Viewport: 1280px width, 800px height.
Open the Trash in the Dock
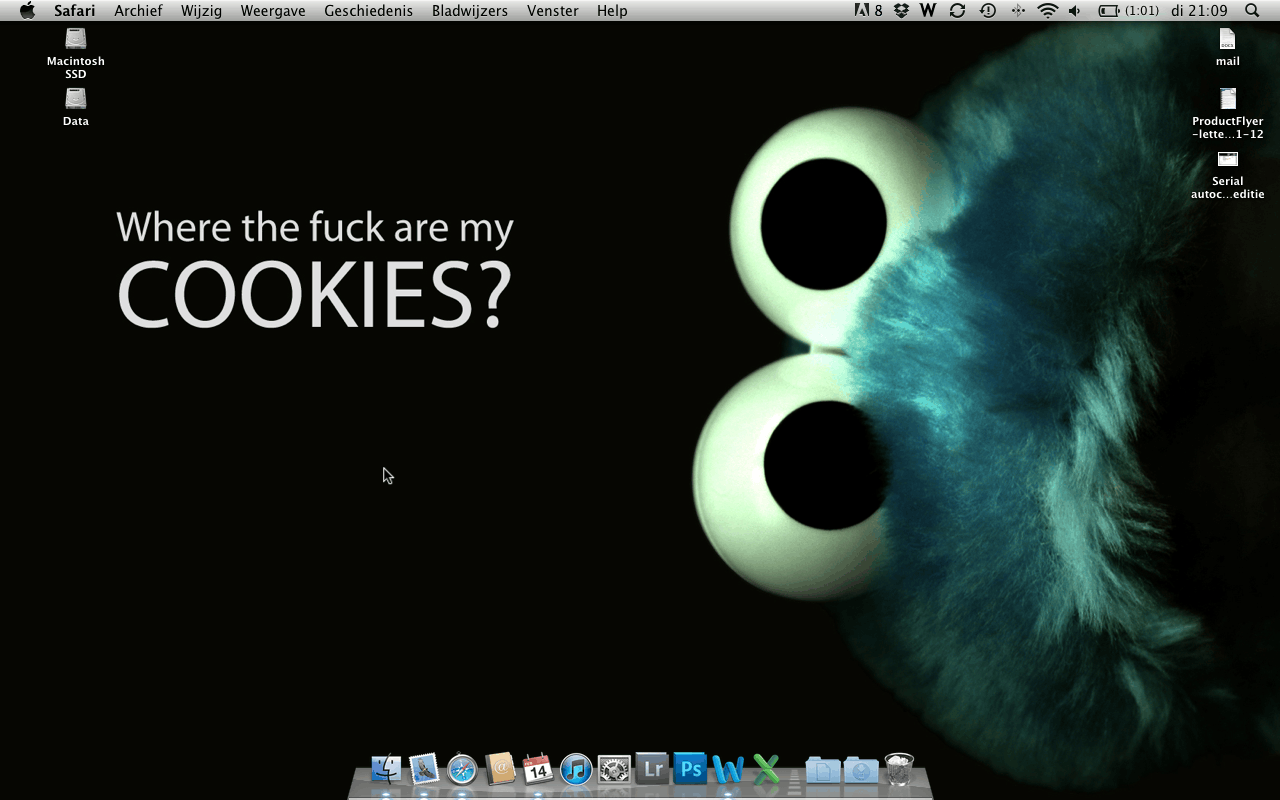899,768
